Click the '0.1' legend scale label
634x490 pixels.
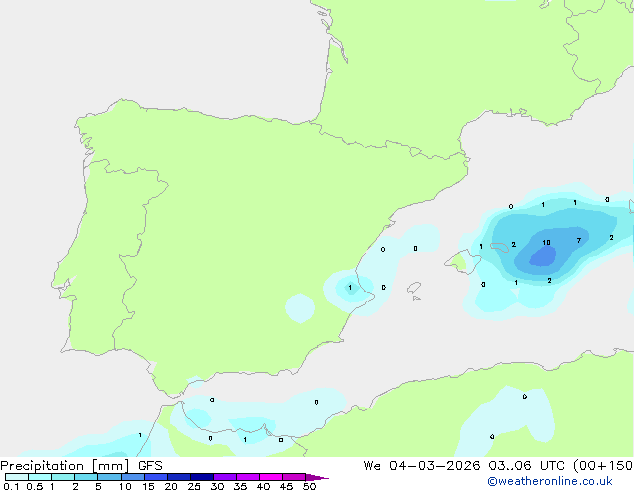11,486
